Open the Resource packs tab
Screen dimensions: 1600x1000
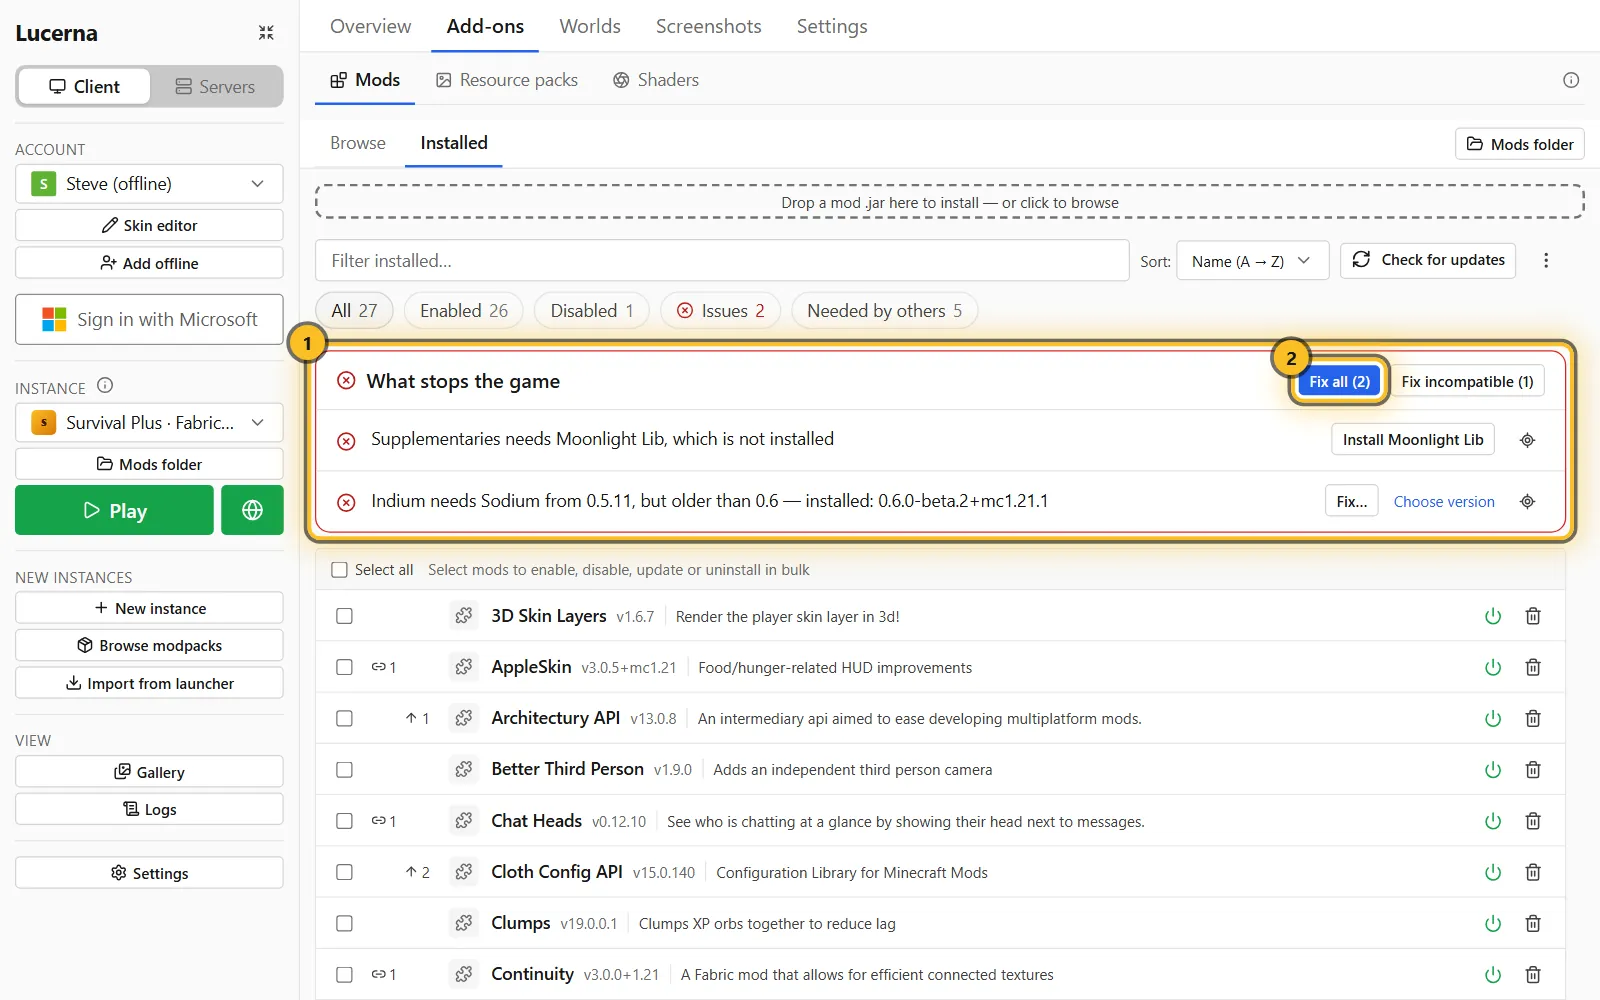507,80
